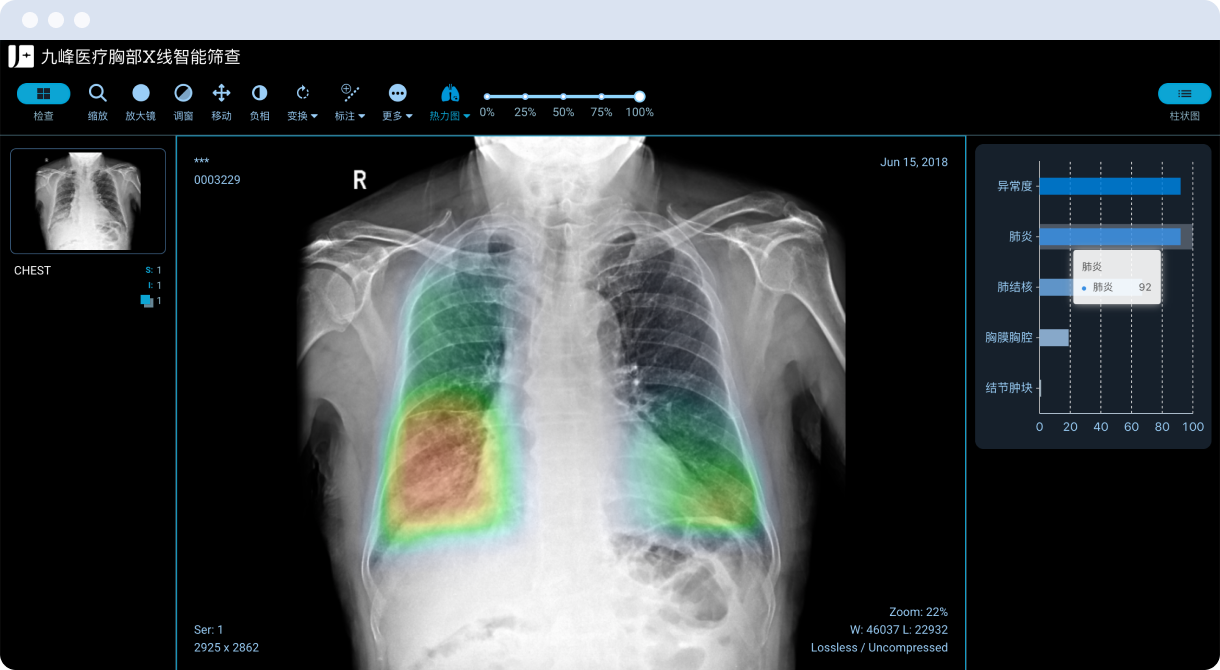Image resolution: width=1220 pixels, height=670 pixels.
Task: Click the image stack count icon
Action: 147,301
